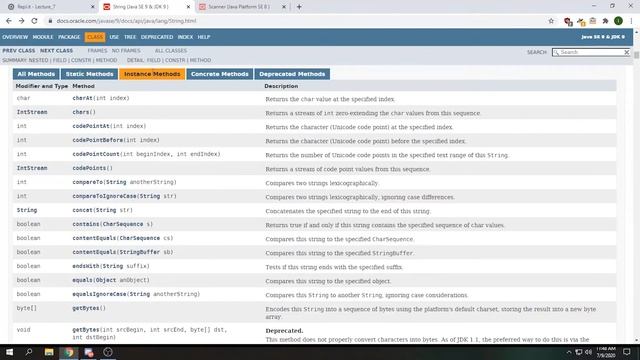Viewport: 640px width, 360px height.
Task: Select the Deprecated Methods tab
Action: point(292,74)
